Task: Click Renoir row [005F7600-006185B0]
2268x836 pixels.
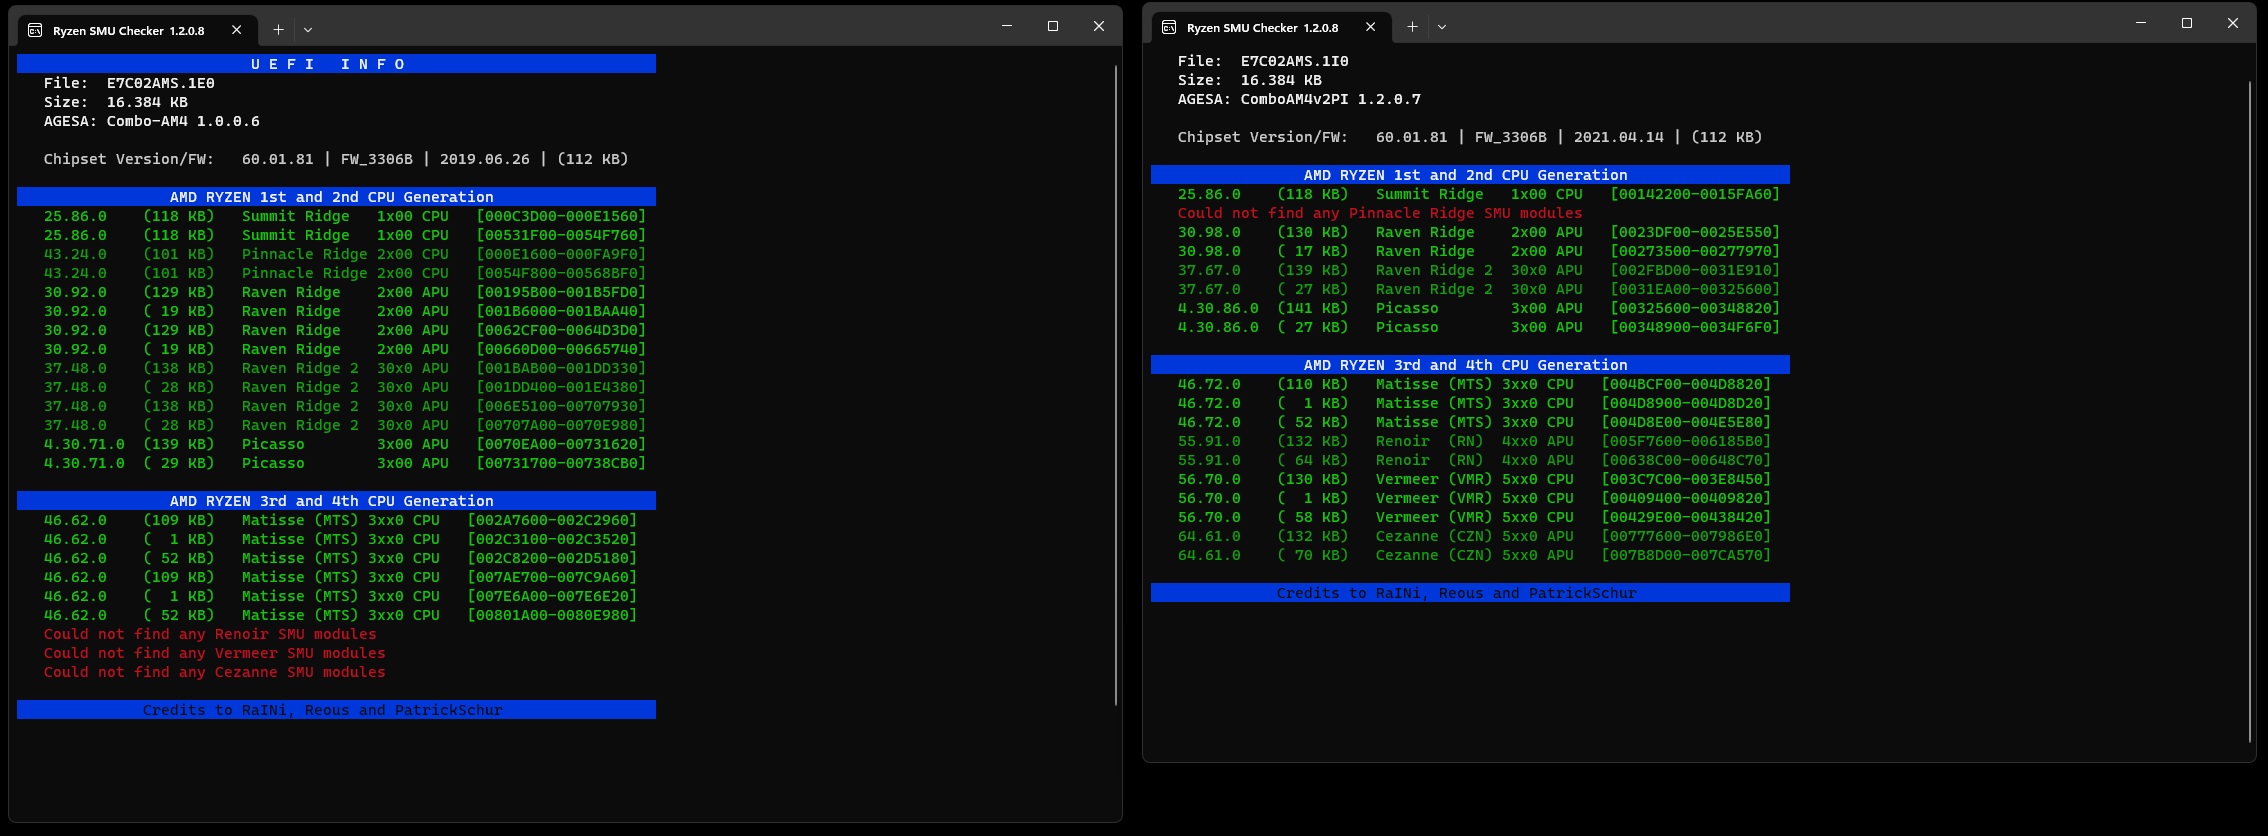Action: click(x=1474, y=441)
